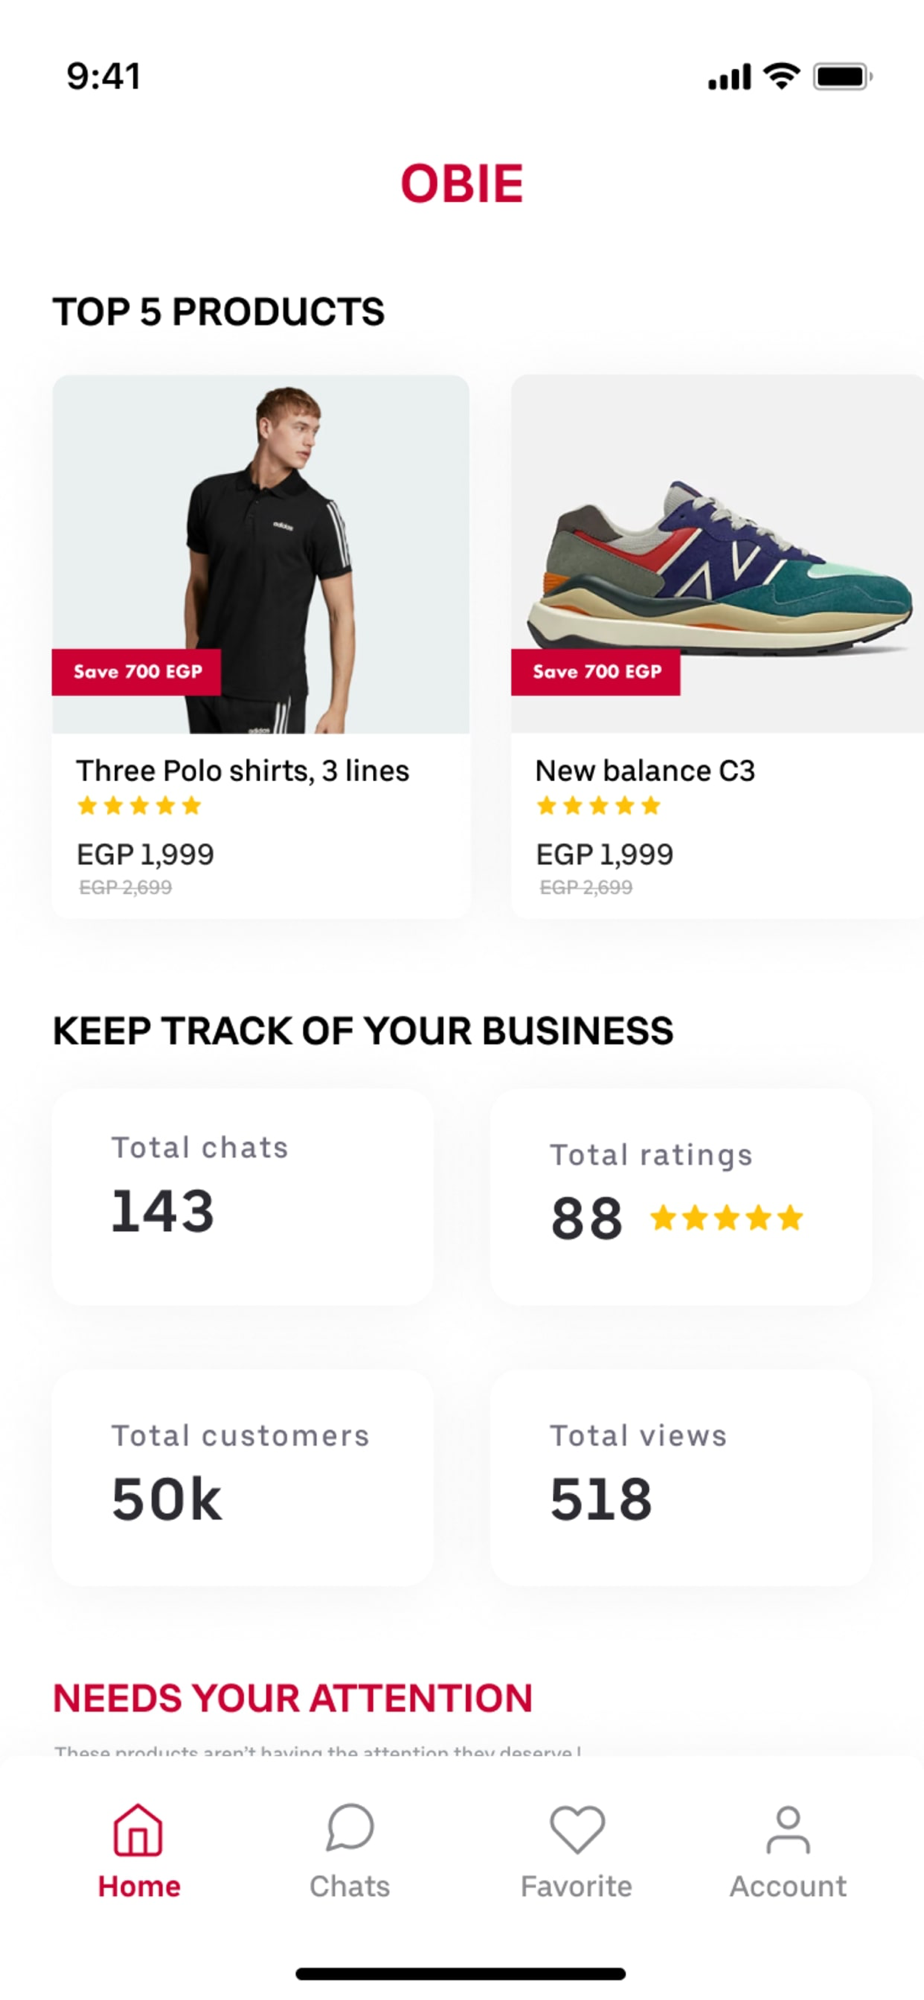Viewport: 924px width, 2000px height.
Task: Select the New balance C3 star rating
Action: [x=599, y=805]
